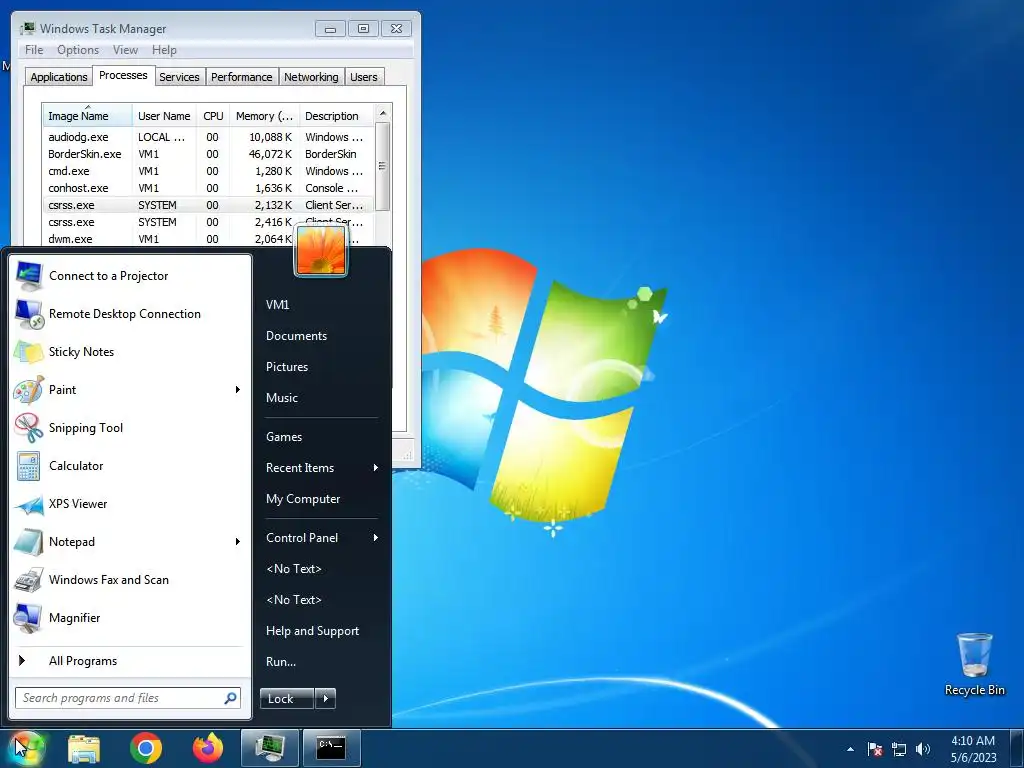Select the BorderSkin.exe process row

(x=208, y=154)
